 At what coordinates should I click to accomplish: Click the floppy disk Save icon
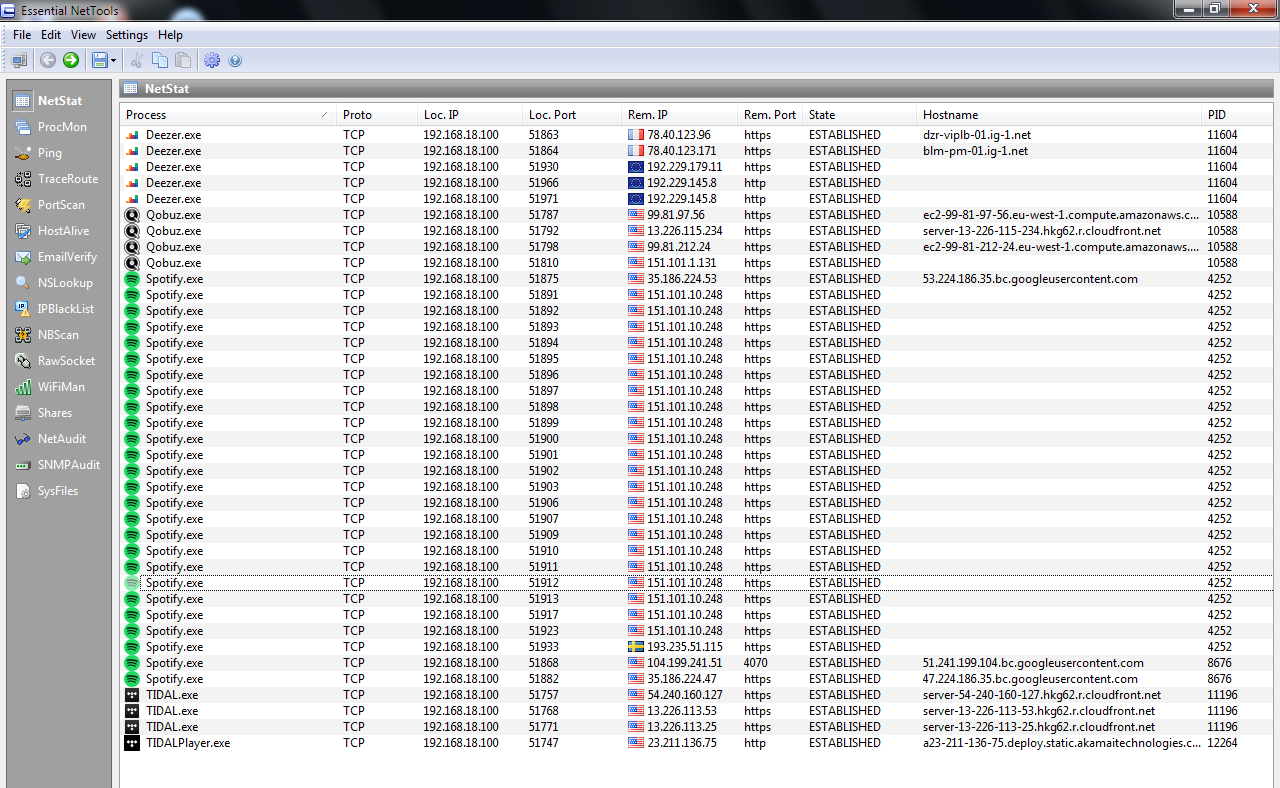pyautogui.click(x=99, y=61)
